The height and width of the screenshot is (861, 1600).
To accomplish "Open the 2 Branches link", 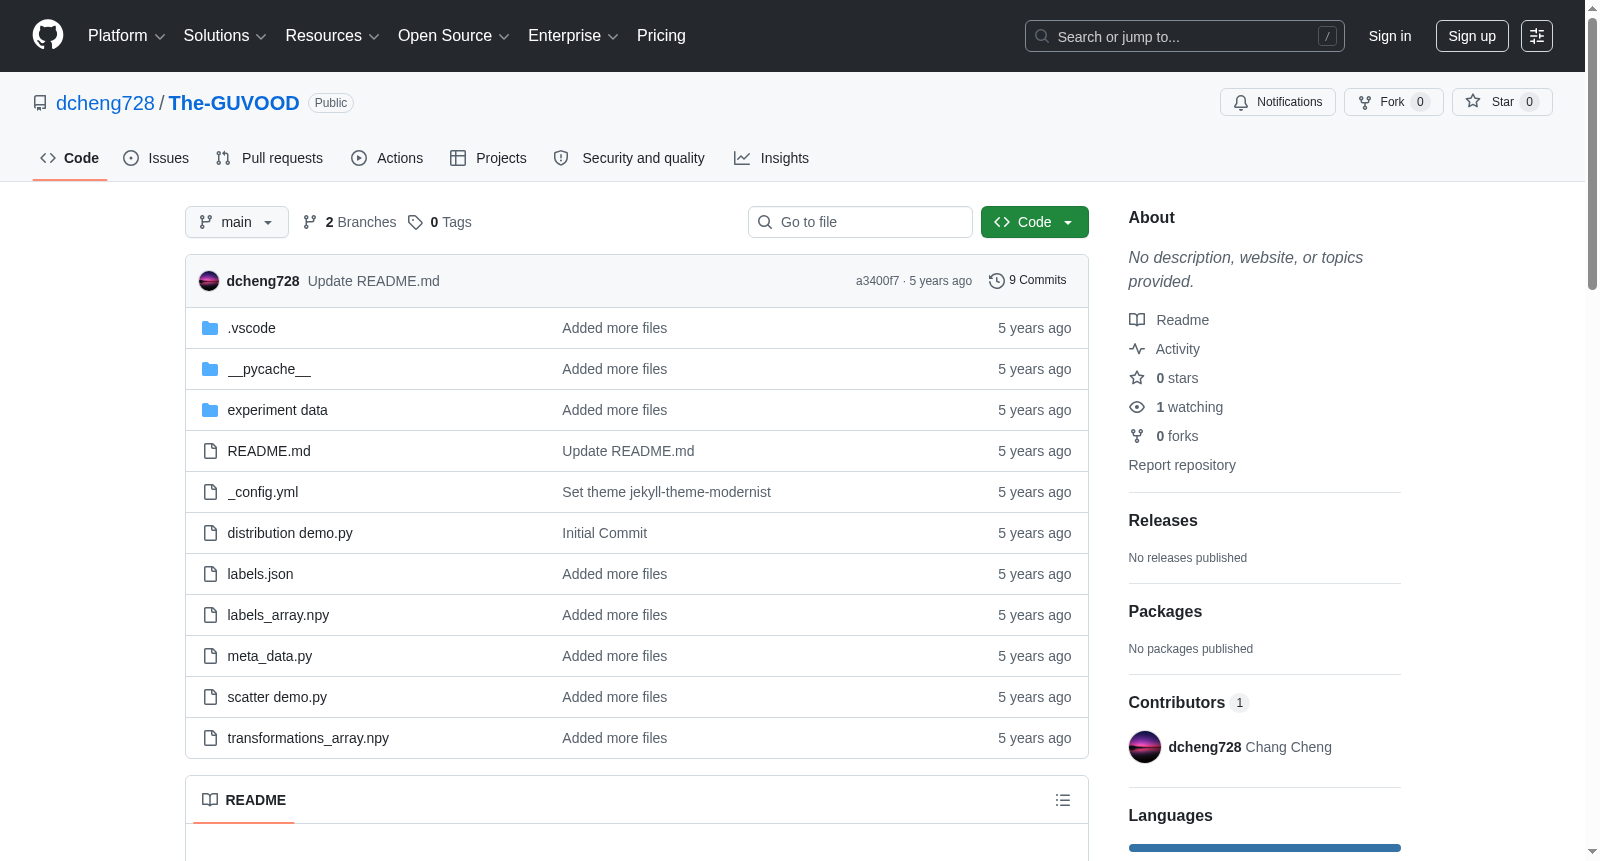I will 350,222.
